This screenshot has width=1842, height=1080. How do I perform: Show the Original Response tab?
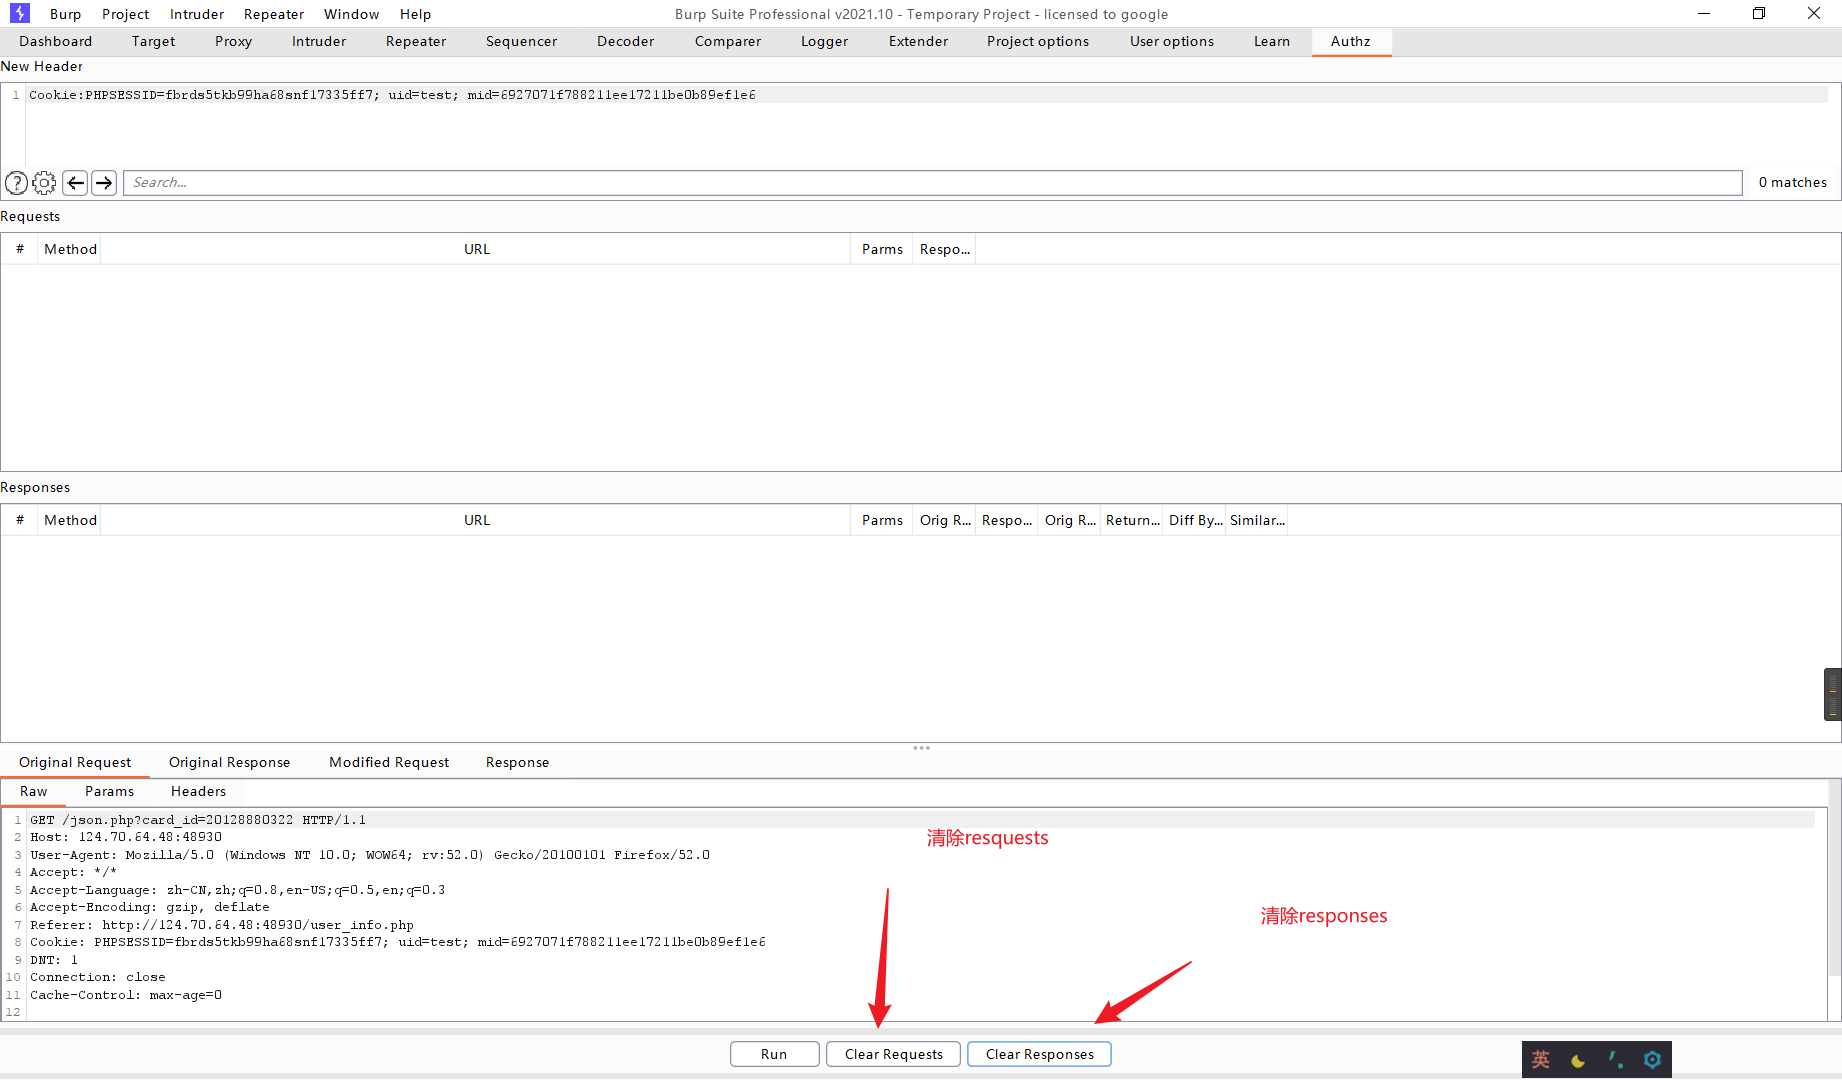point(230,762)
